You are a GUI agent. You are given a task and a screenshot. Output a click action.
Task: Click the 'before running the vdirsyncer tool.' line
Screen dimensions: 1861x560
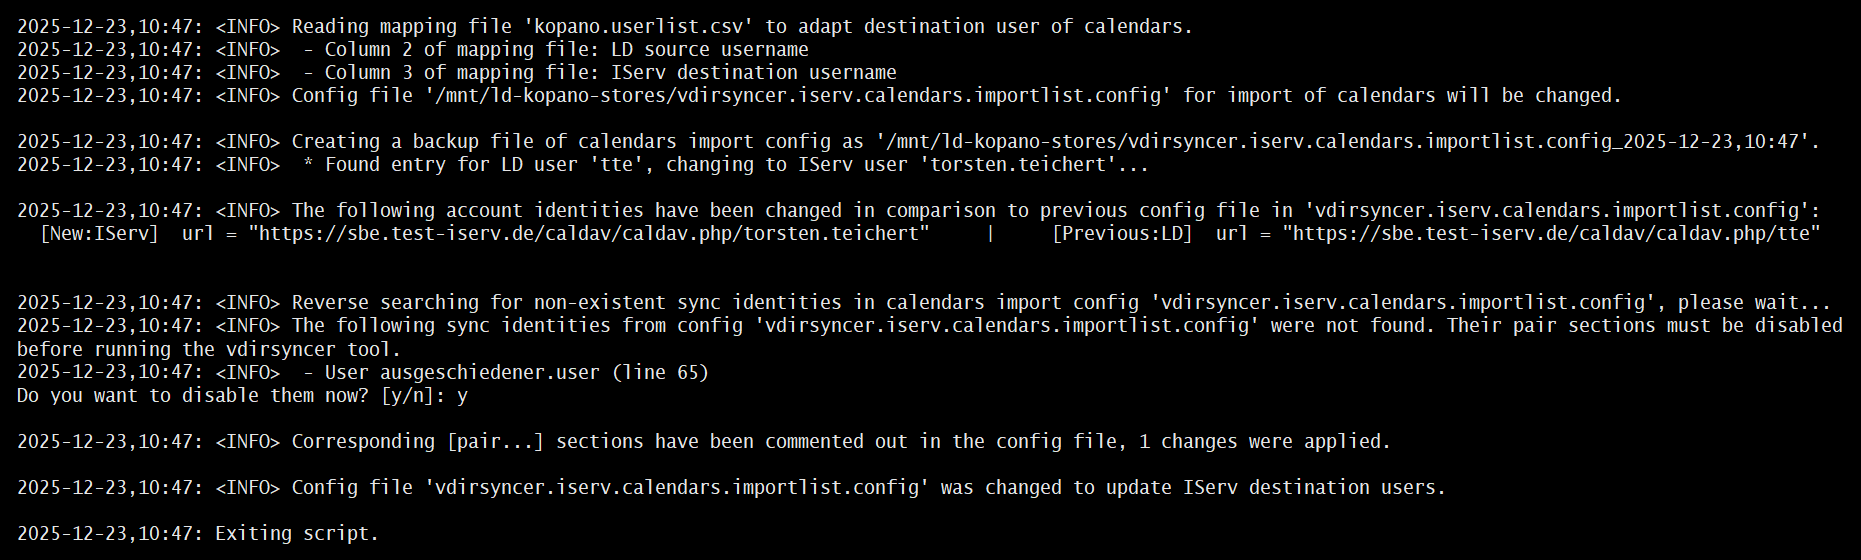pyautogui.click(x=208, y=350)
